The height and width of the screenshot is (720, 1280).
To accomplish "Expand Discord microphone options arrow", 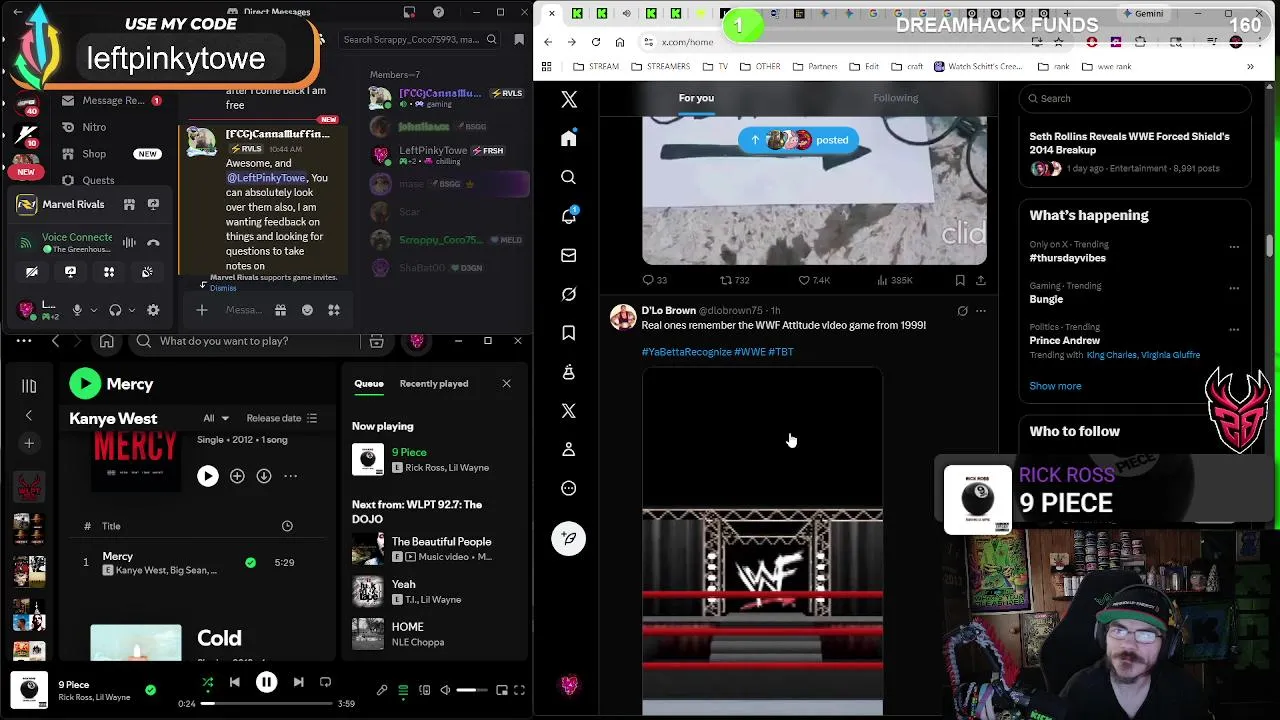I will pos(94,310).
